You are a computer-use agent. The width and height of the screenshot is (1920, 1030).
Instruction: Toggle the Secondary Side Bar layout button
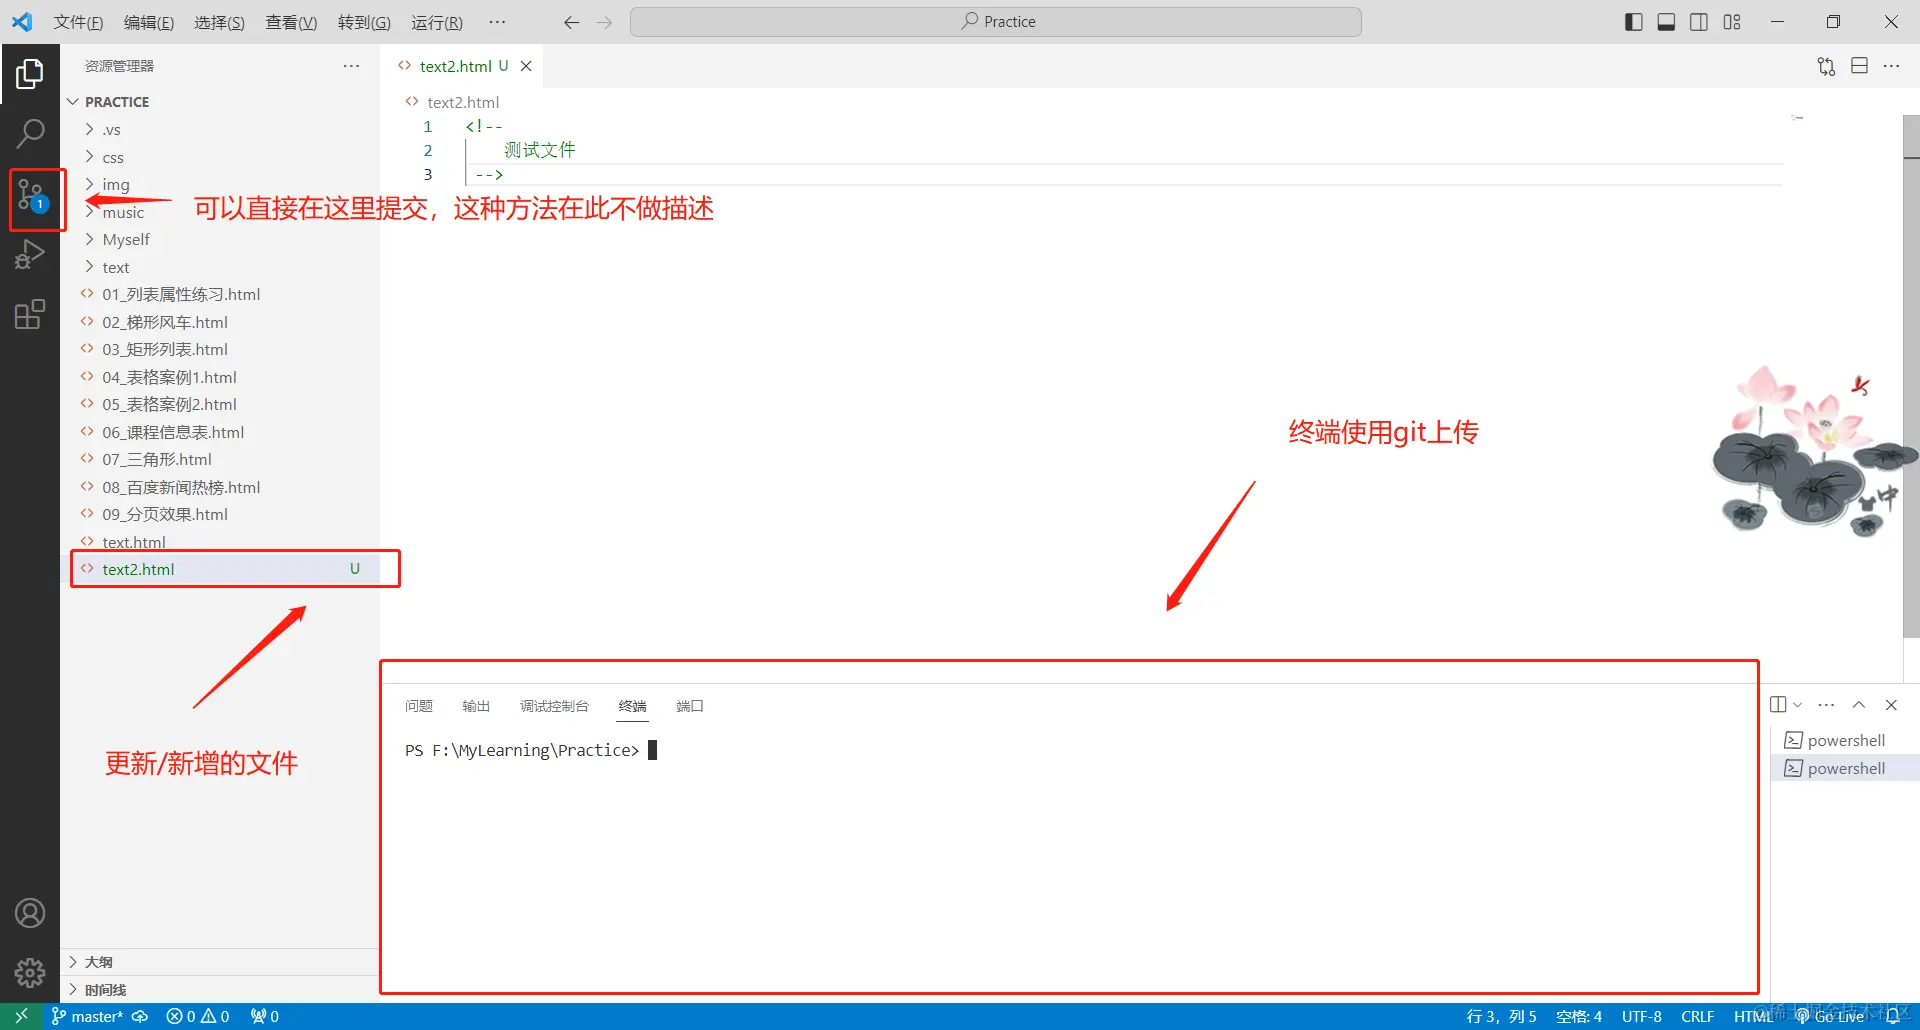pos(1699,21)
